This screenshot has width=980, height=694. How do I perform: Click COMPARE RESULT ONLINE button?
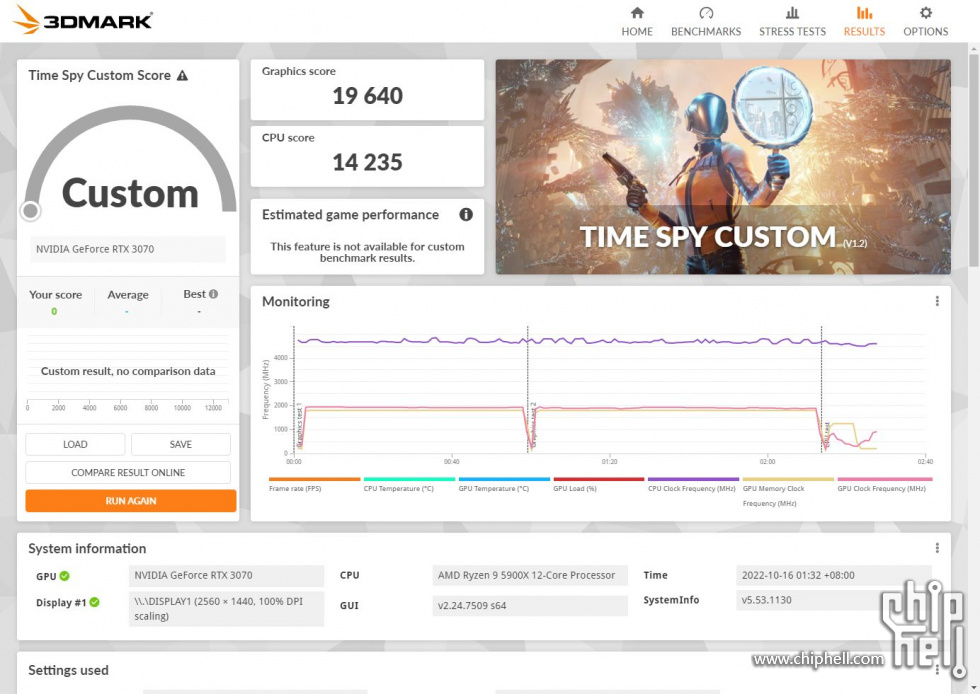(x=128, y=472)
